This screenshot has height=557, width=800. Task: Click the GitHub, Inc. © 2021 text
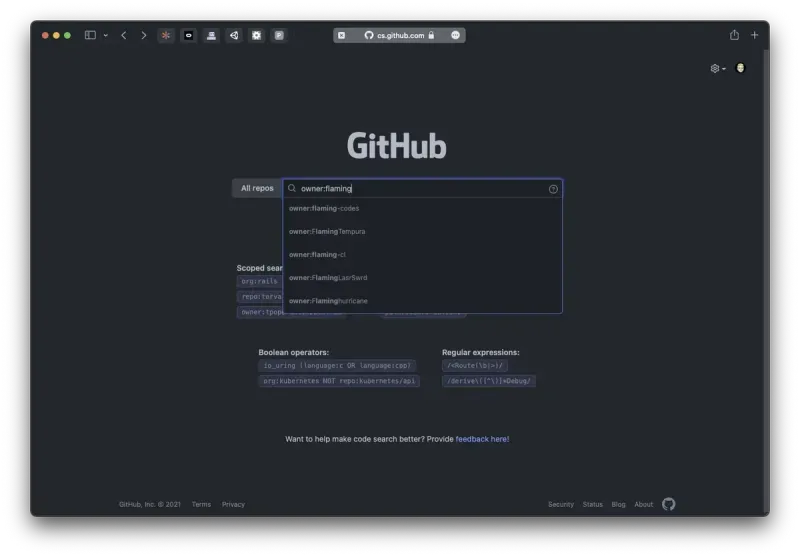(149, 504)
